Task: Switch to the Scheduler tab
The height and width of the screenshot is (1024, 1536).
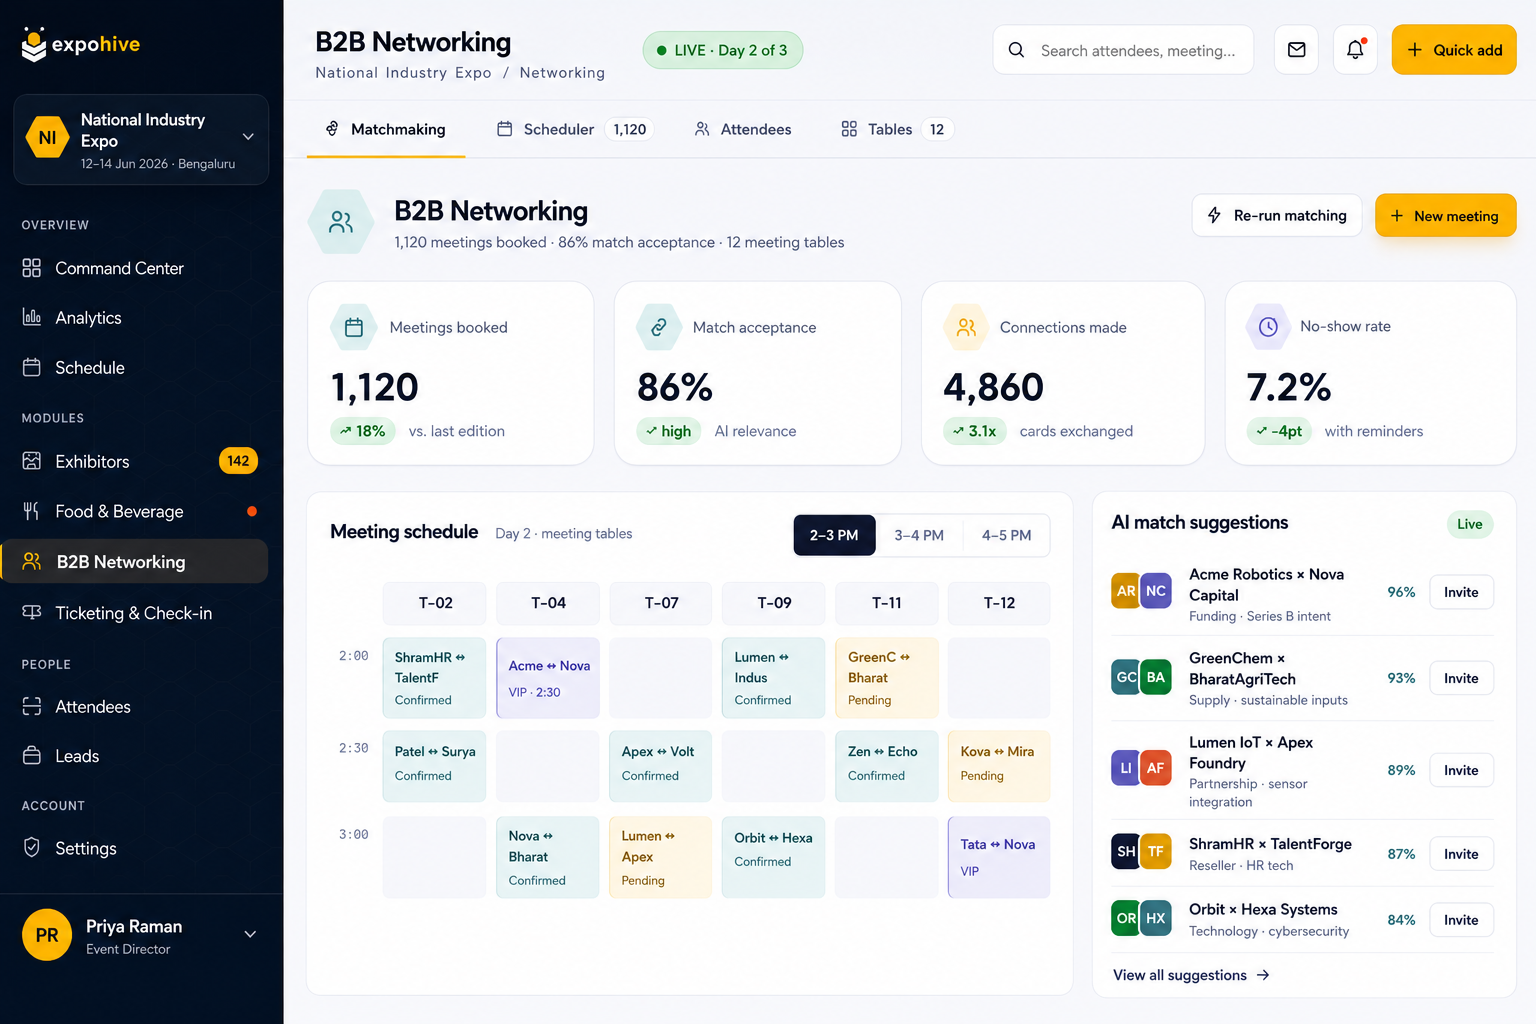Action: coord(574,129)
